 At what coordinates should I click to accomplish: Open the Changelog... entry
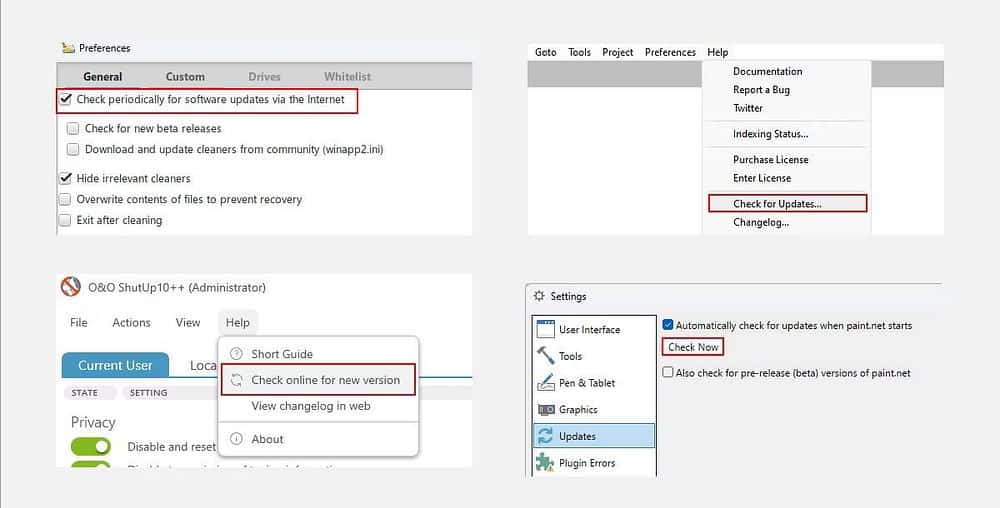tap(761, 222)
